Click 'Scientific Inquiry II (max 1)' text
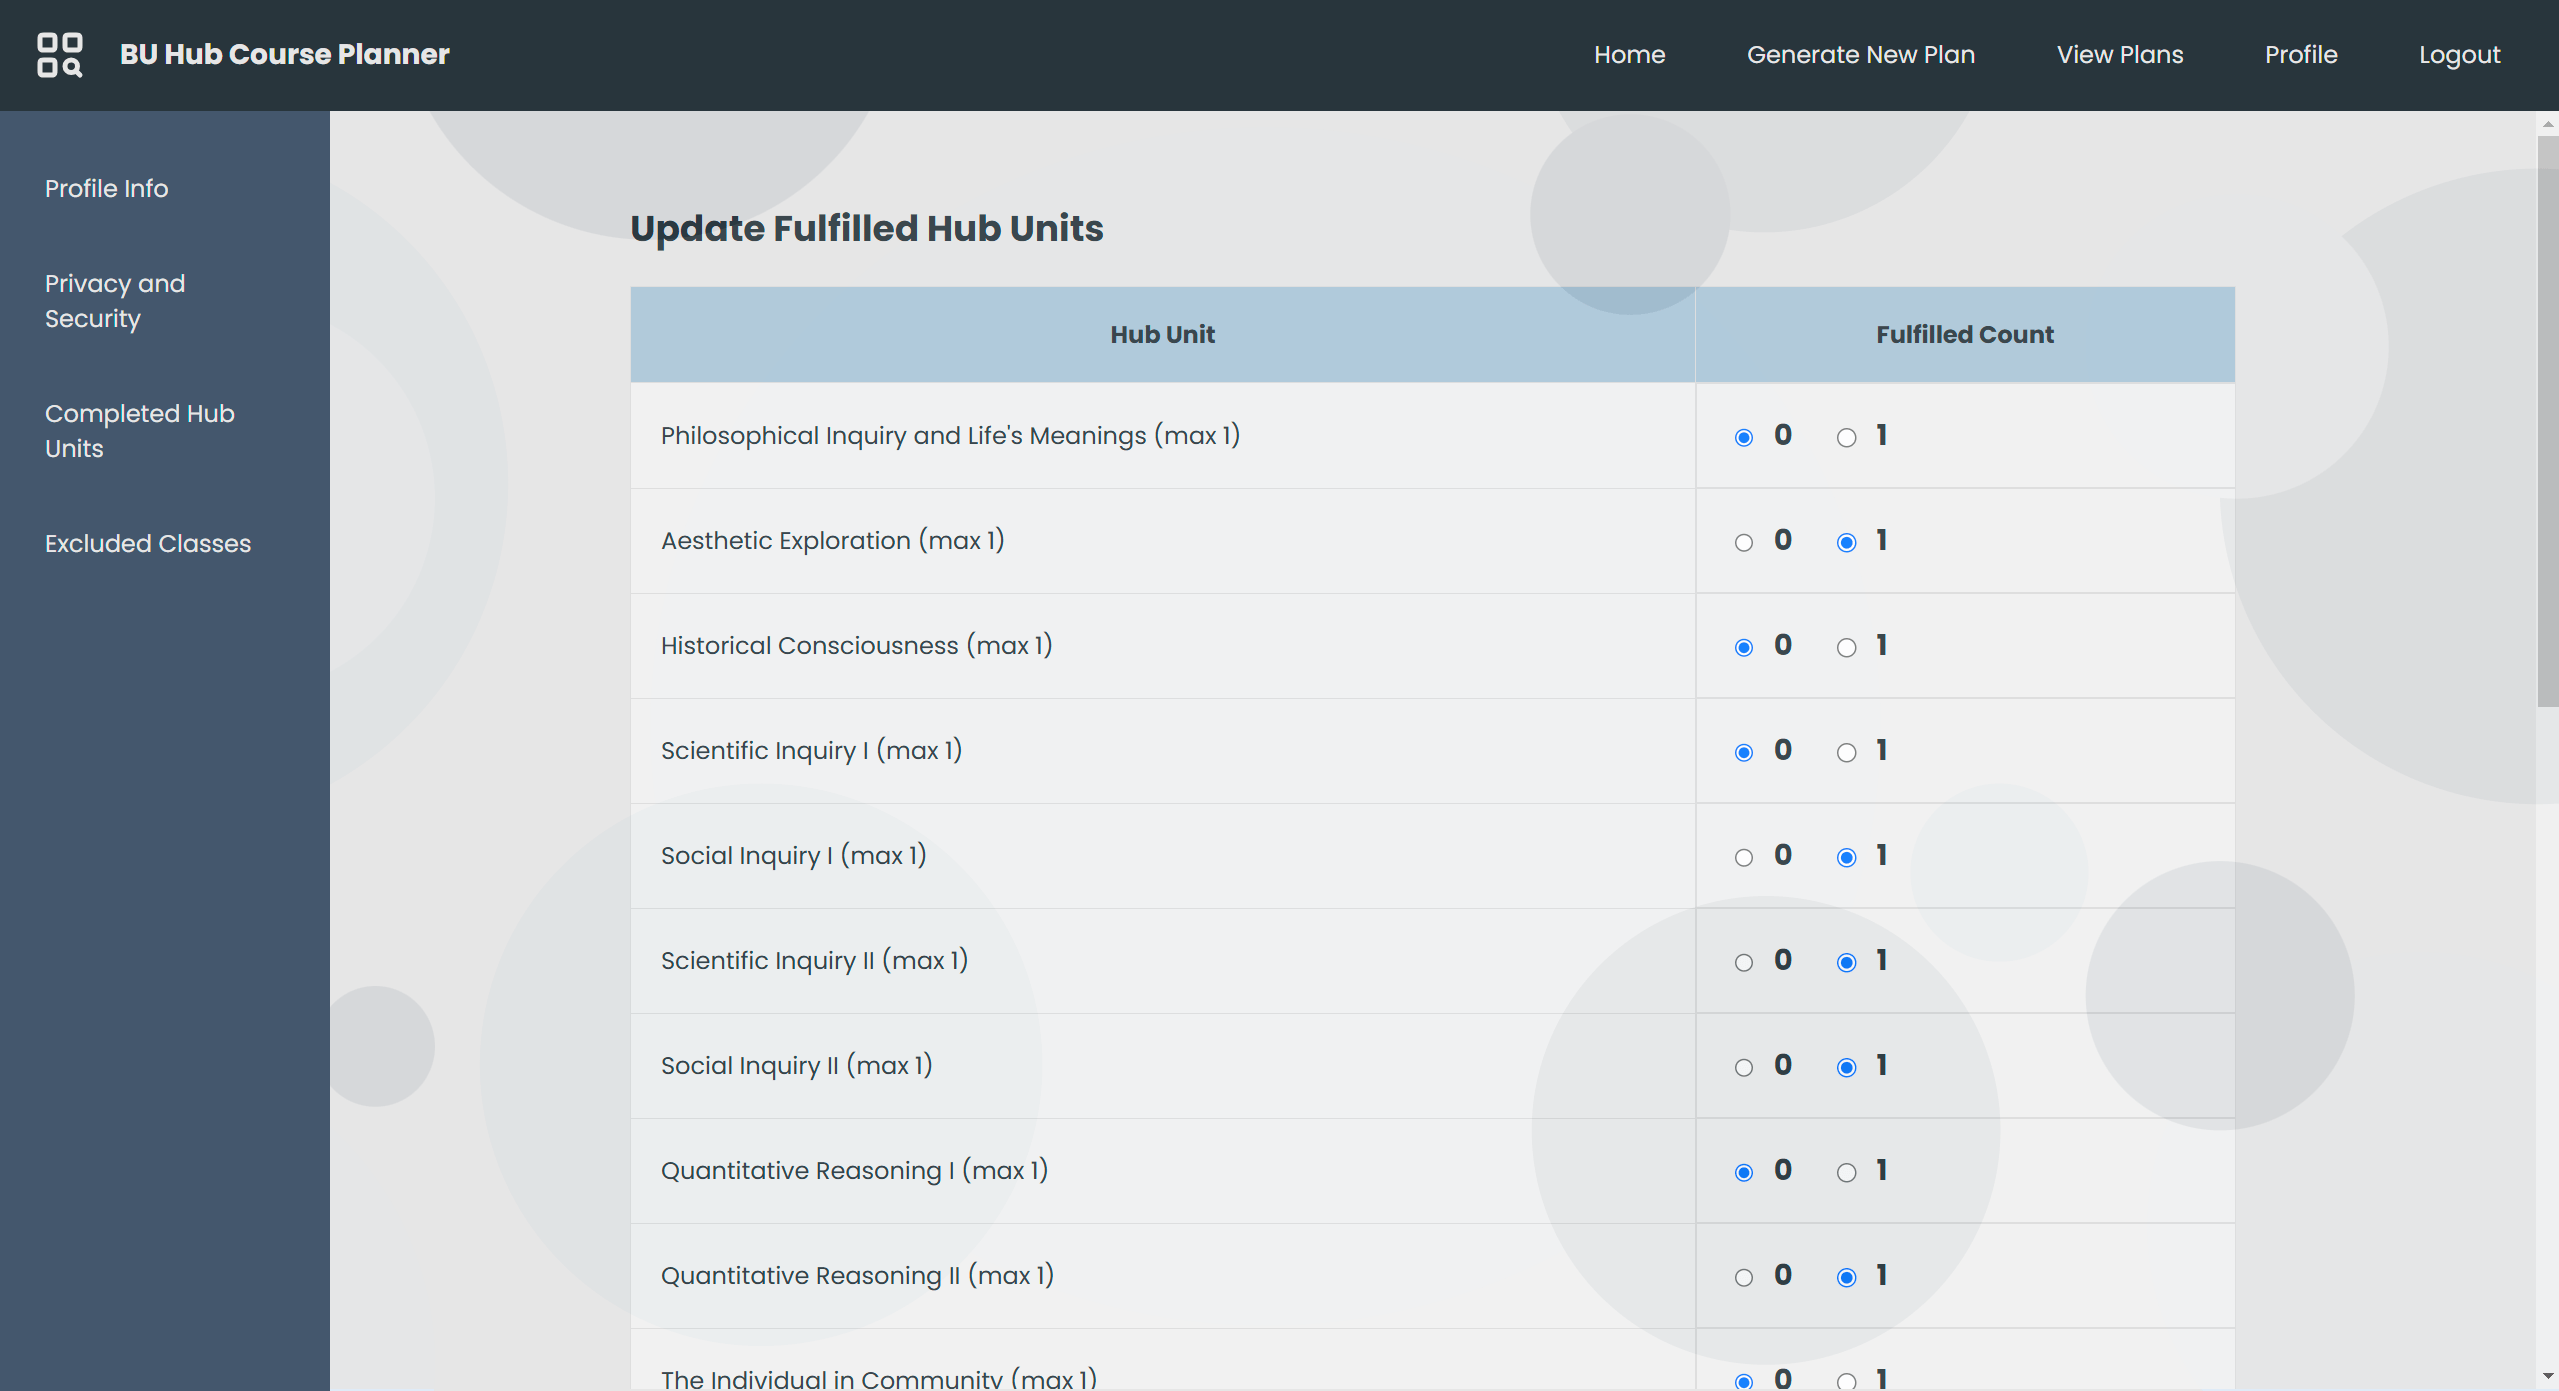 click(x=814, y=961)
